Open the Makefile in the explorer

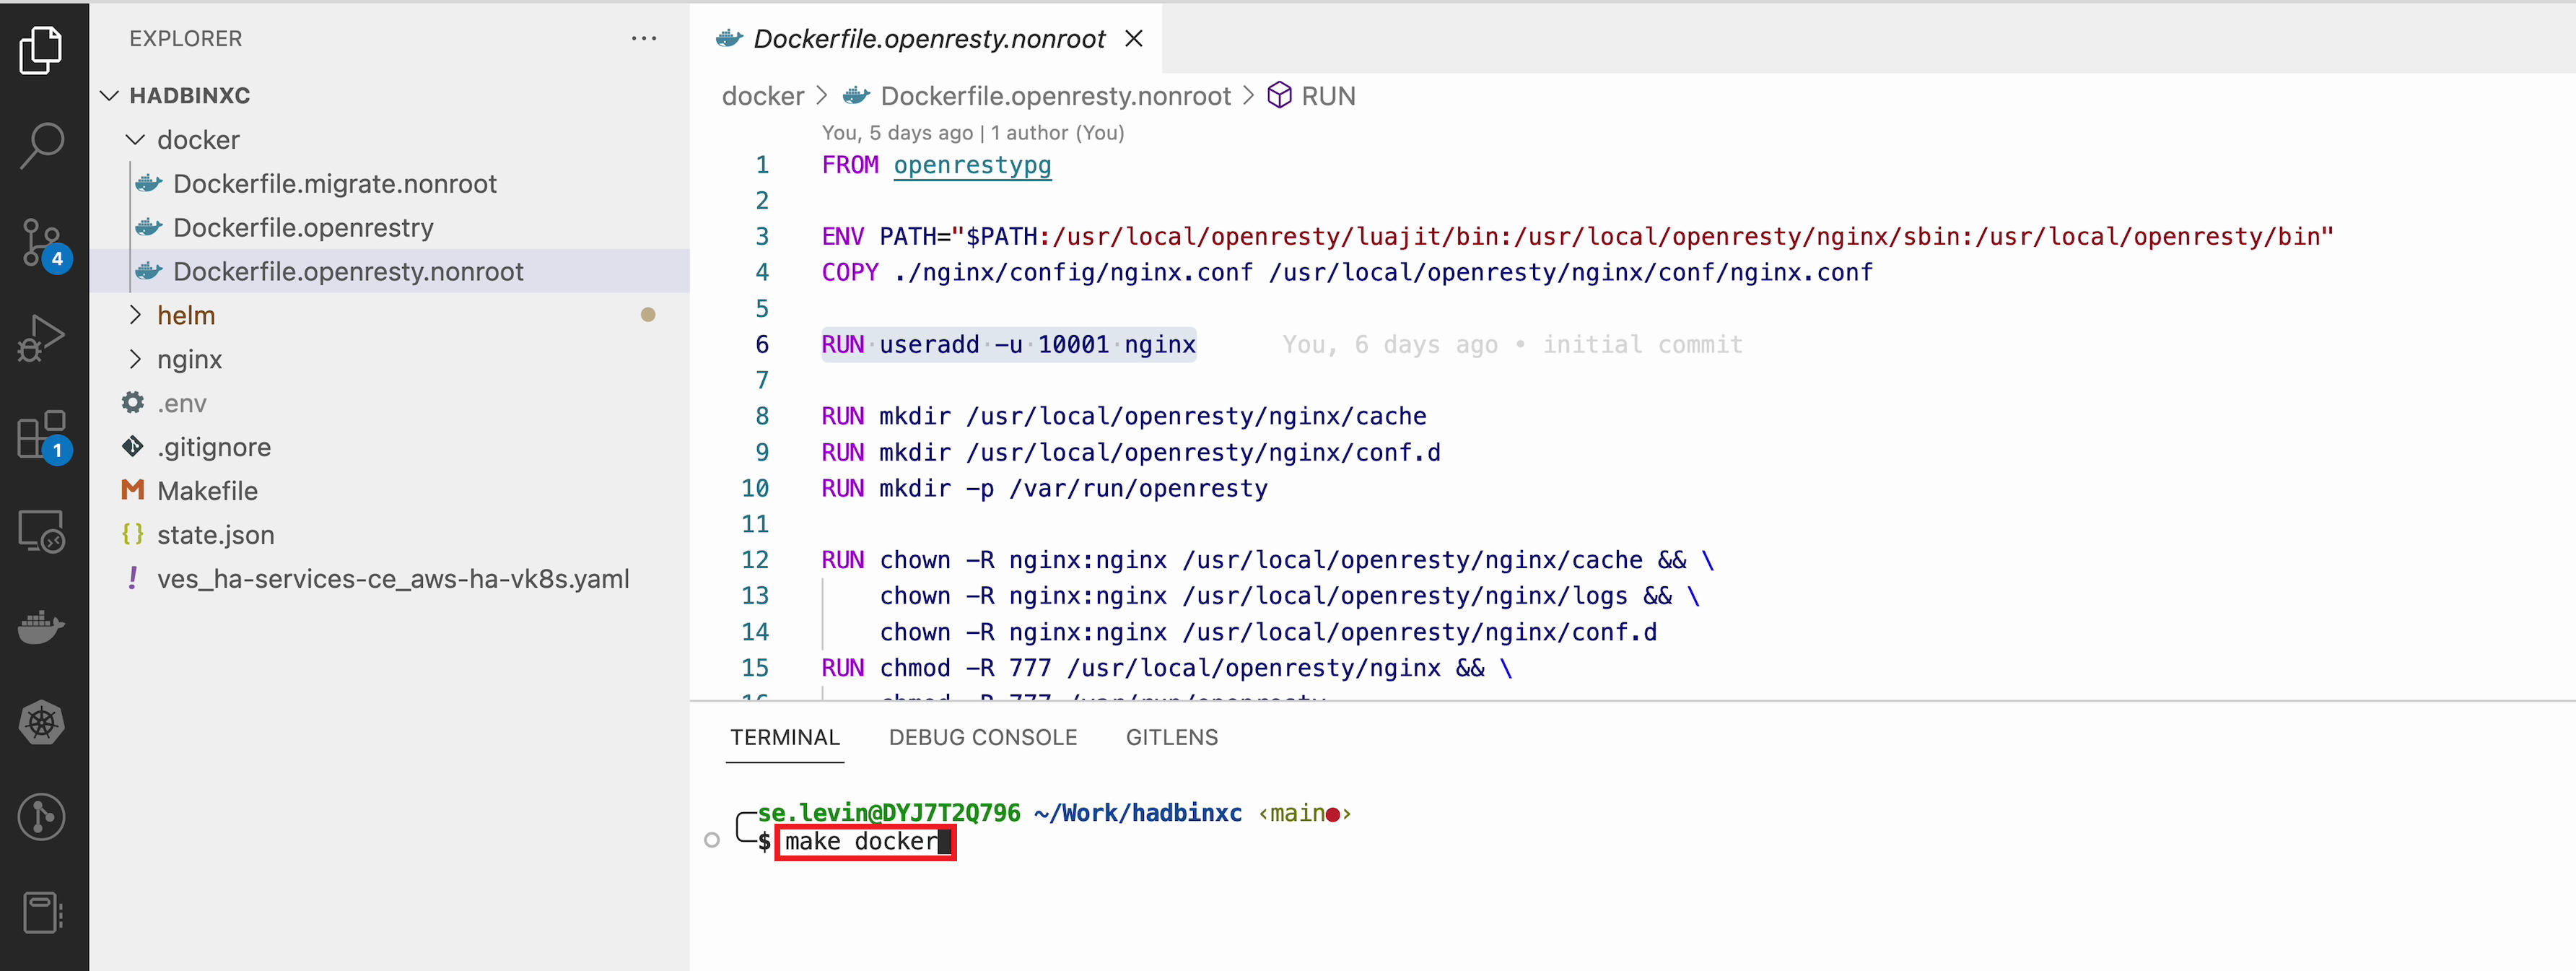207,491
